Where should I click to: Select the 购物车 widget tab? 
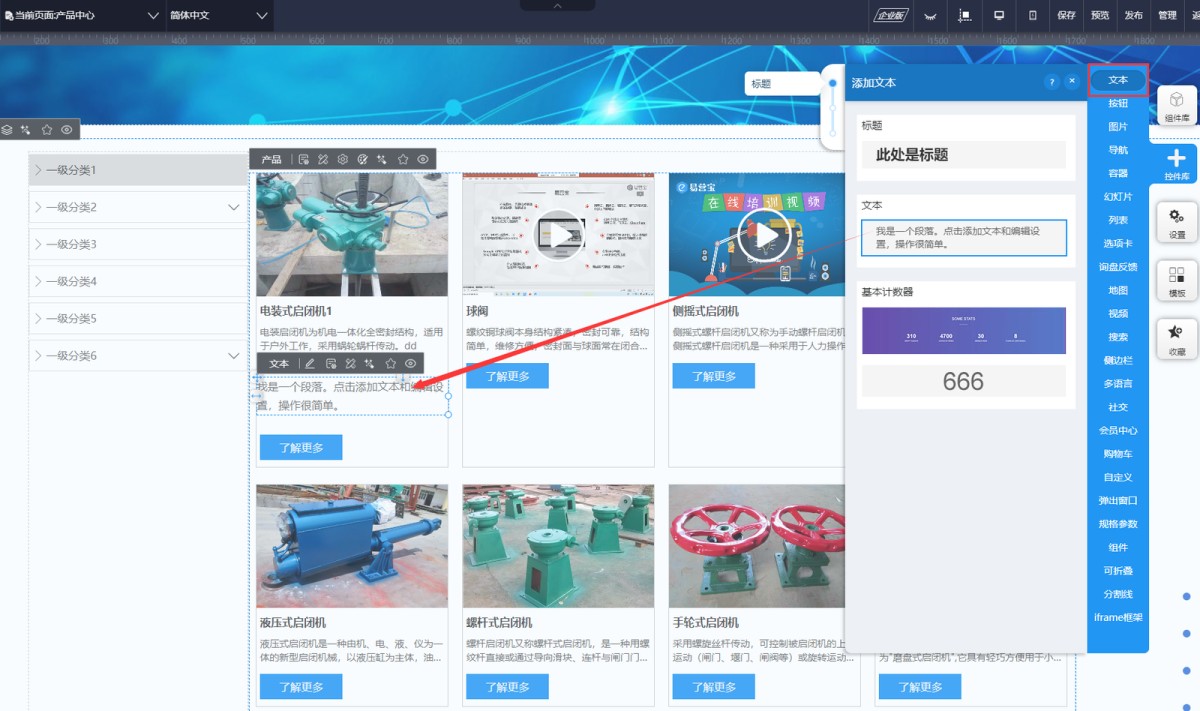point(1118,454)
